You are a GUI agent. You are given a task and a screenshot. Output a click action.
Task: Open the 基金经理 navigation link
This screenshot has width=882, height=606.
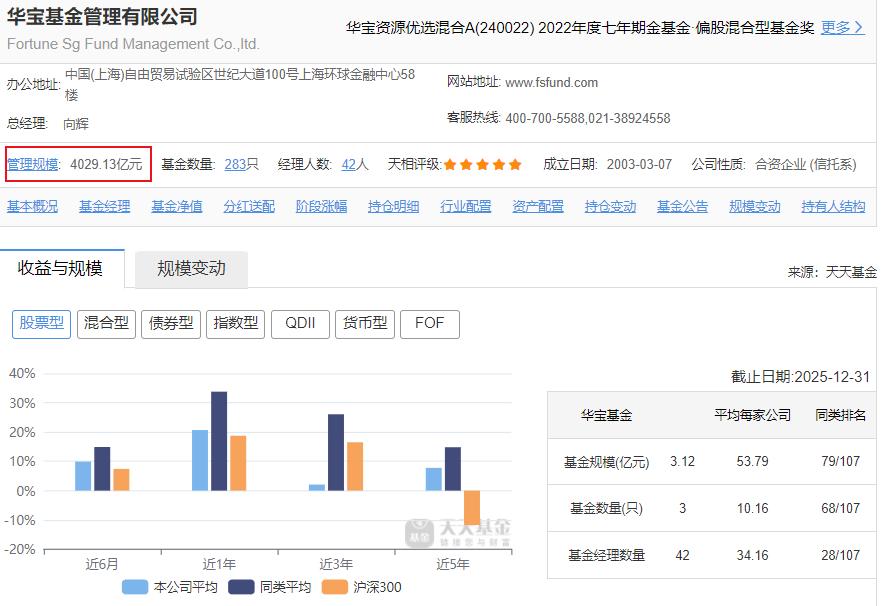(x=105, y=207)
